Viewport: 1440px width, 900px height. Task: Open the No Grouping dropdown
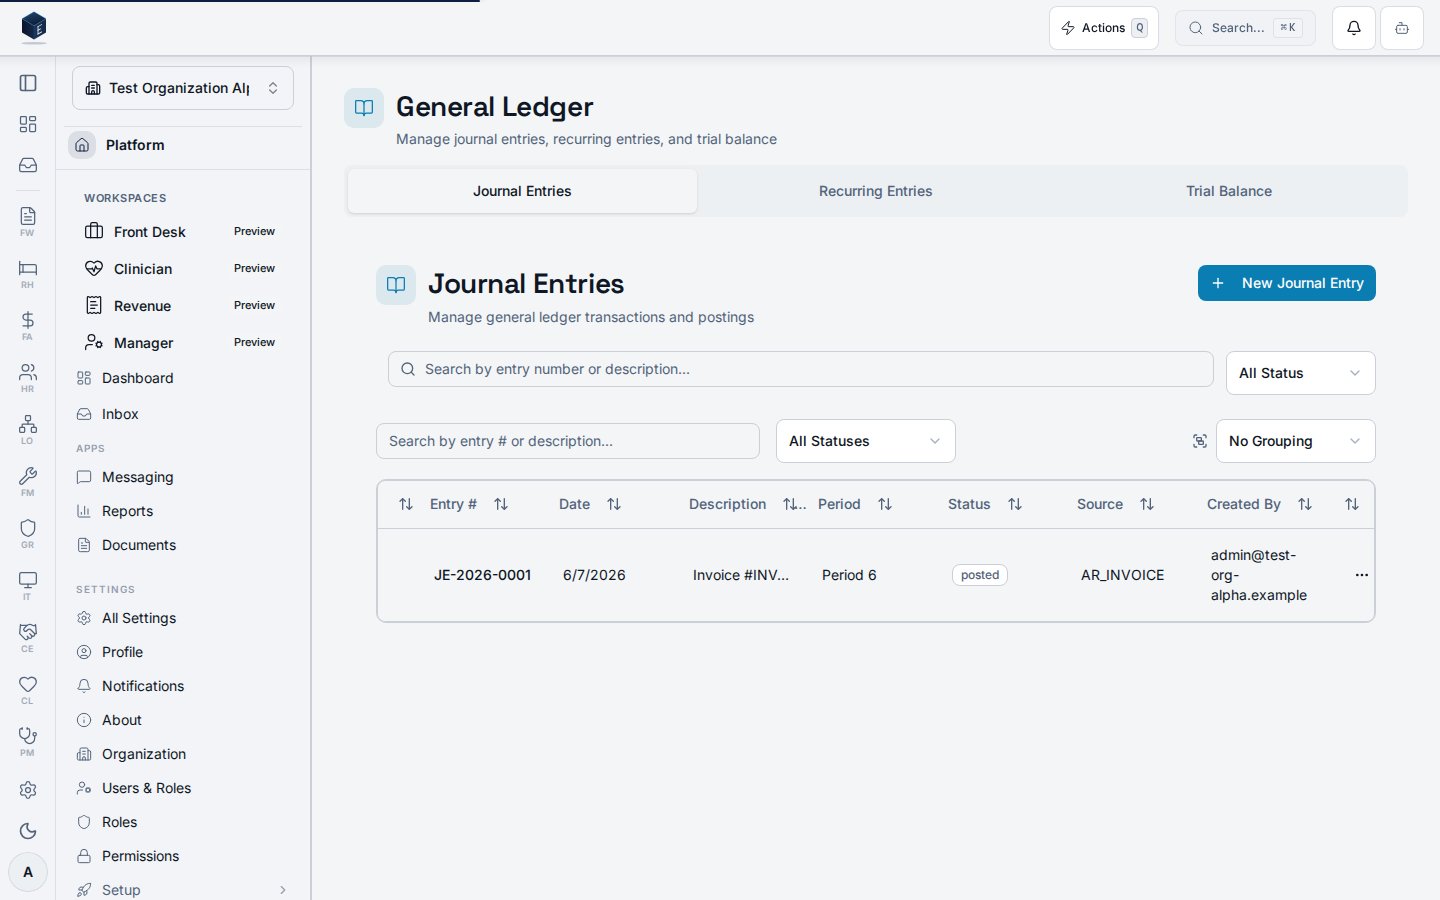tap(1295, 441)
